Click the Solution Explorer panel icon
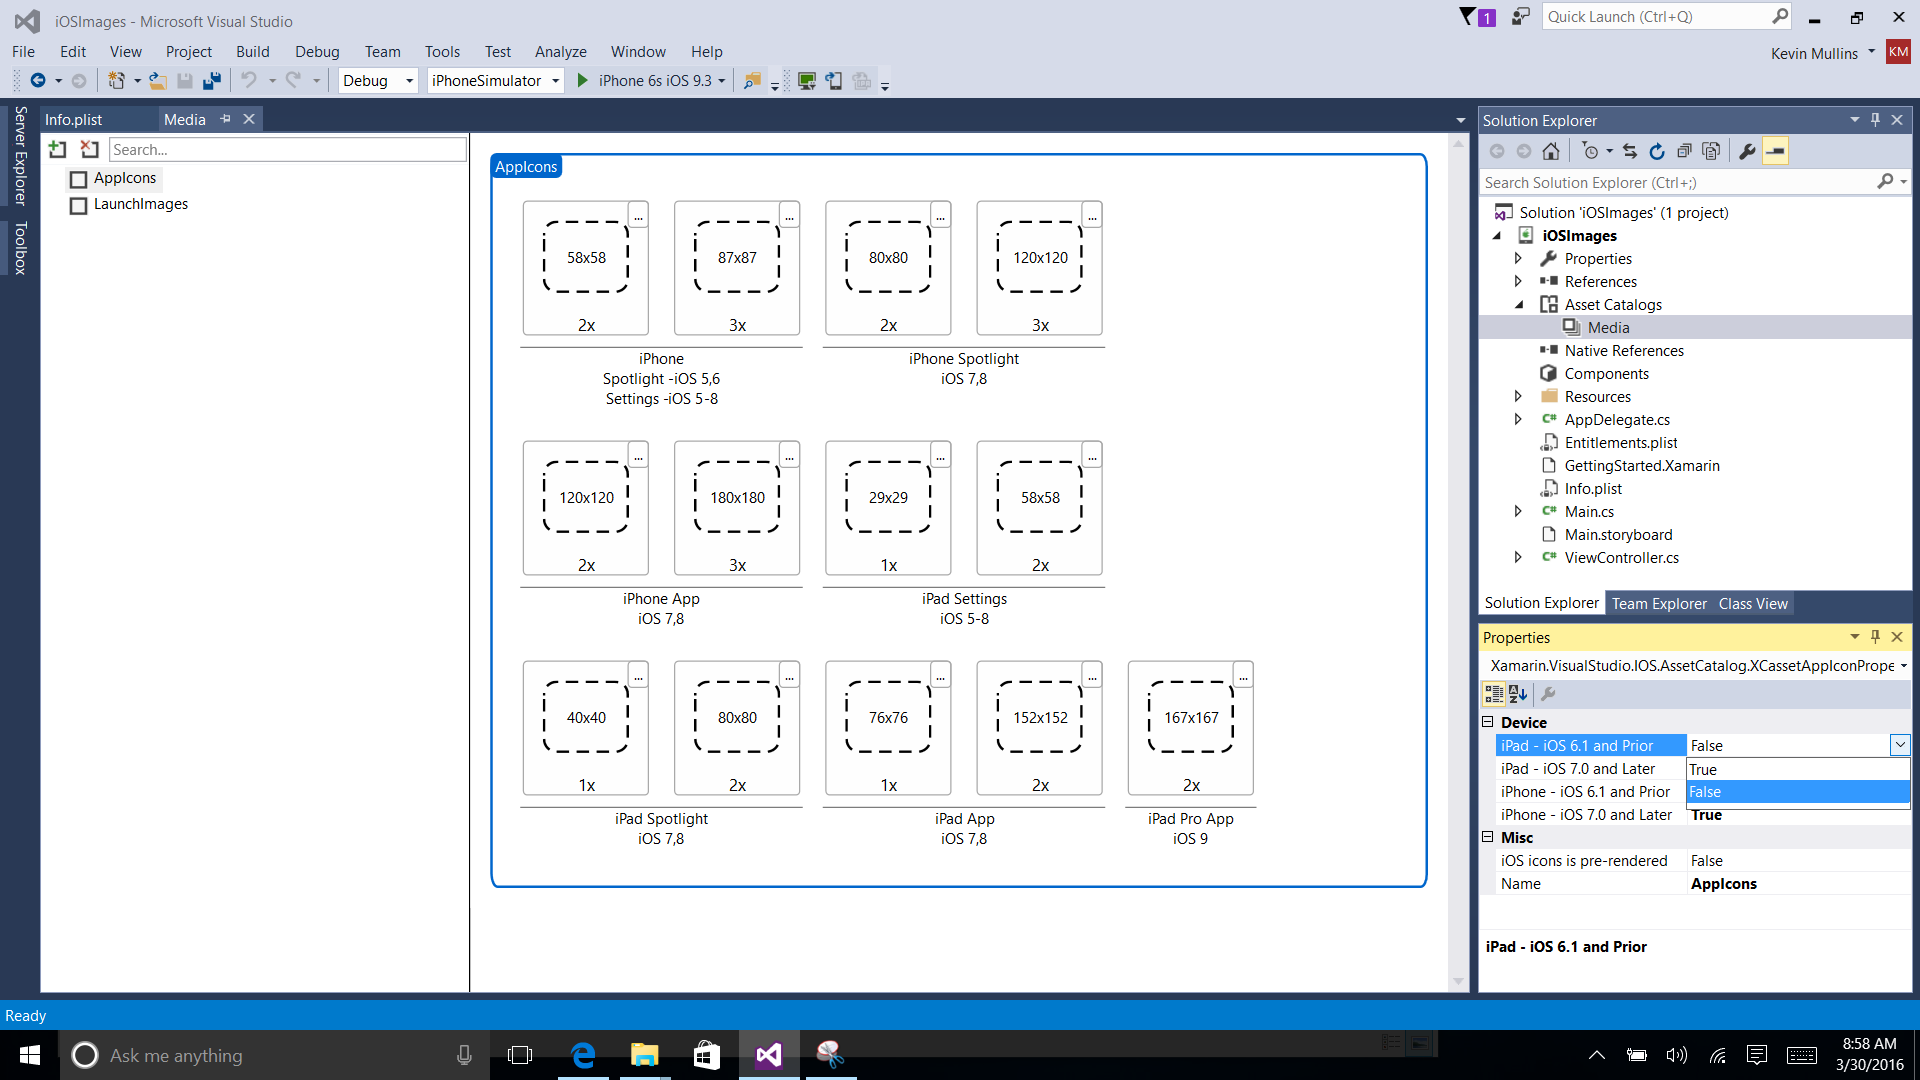Viewport: 1920px width, 1080px height. click(x=1542, y=604)
